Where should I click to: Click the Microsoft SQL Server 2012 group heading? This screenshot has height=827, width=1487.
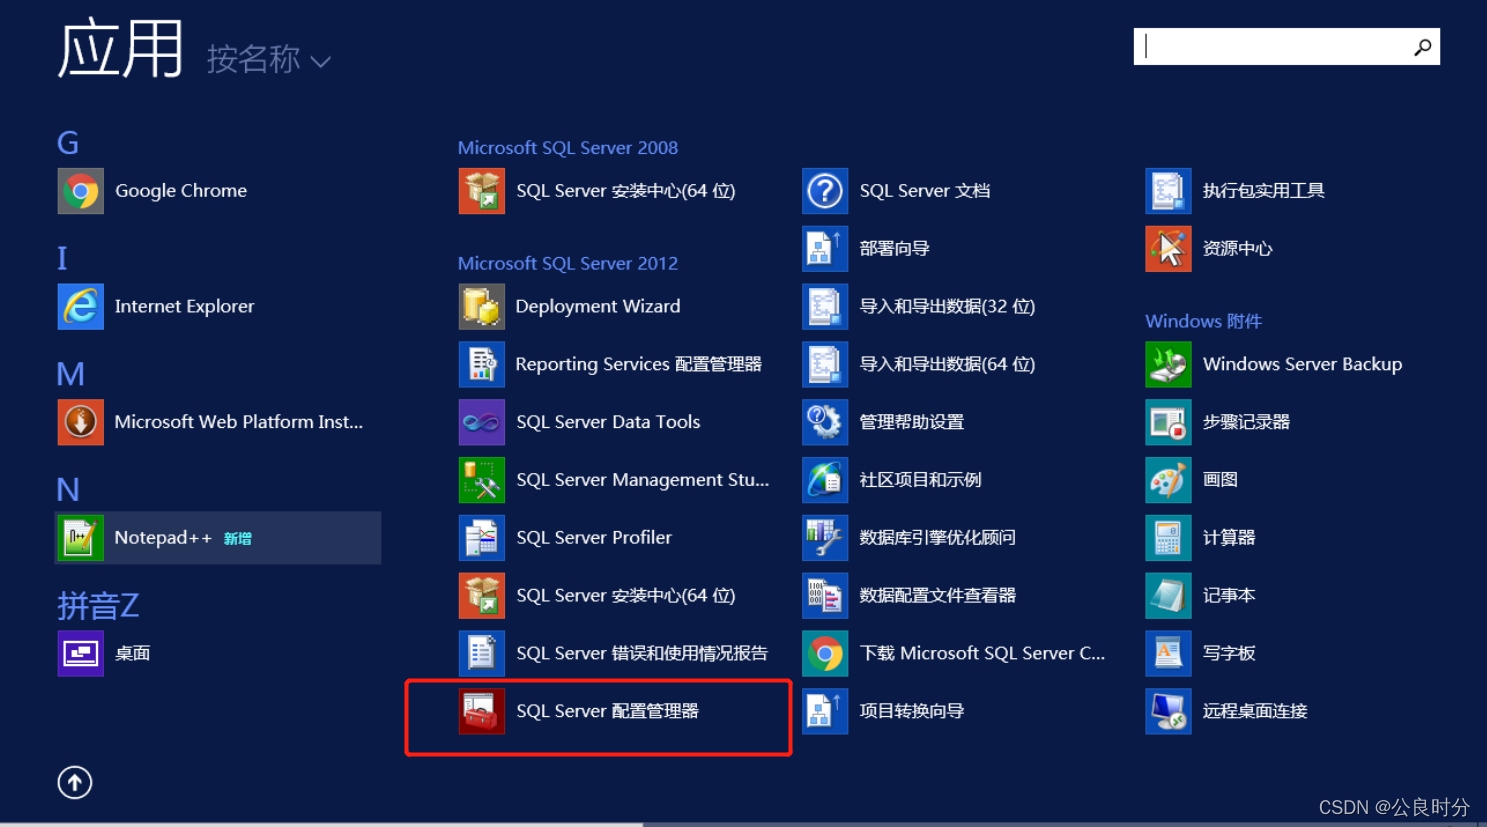coord(568,264)
